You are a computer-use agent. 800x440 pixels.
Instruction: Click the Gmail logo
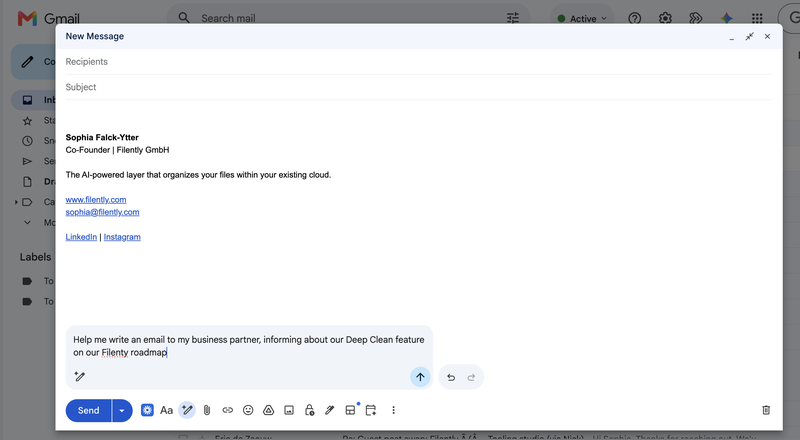(48, 18)
